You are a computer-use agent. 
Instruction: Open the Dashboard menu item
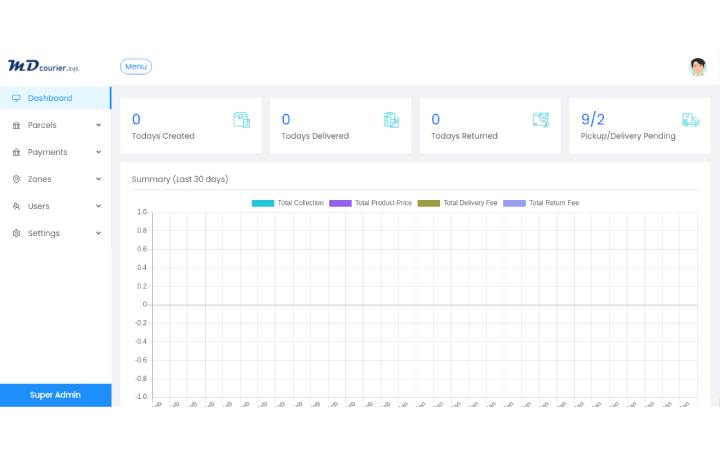[x=49, y=98]
